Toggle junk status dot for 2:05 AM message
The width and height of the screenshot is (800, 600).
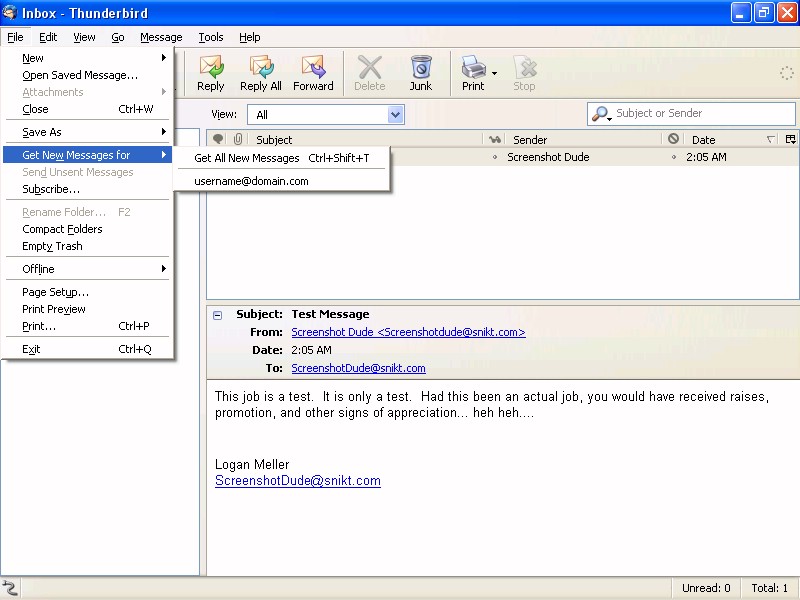coord(673,157)
